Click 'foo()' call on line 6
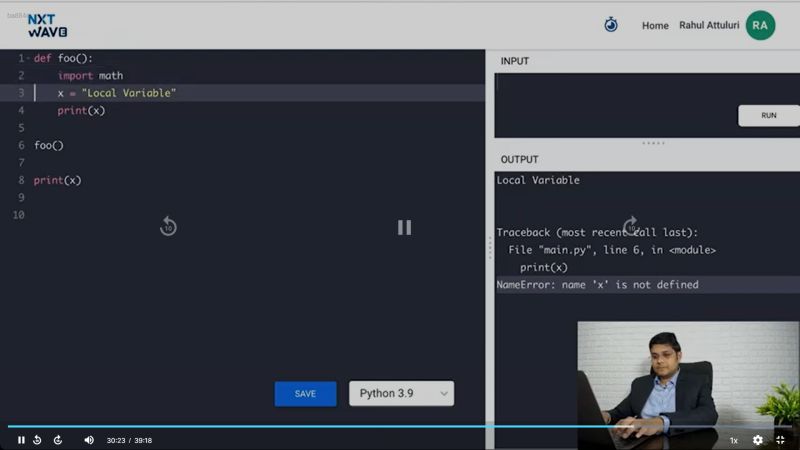The width and height of the screenshot is (800, 450). (49, 145)
